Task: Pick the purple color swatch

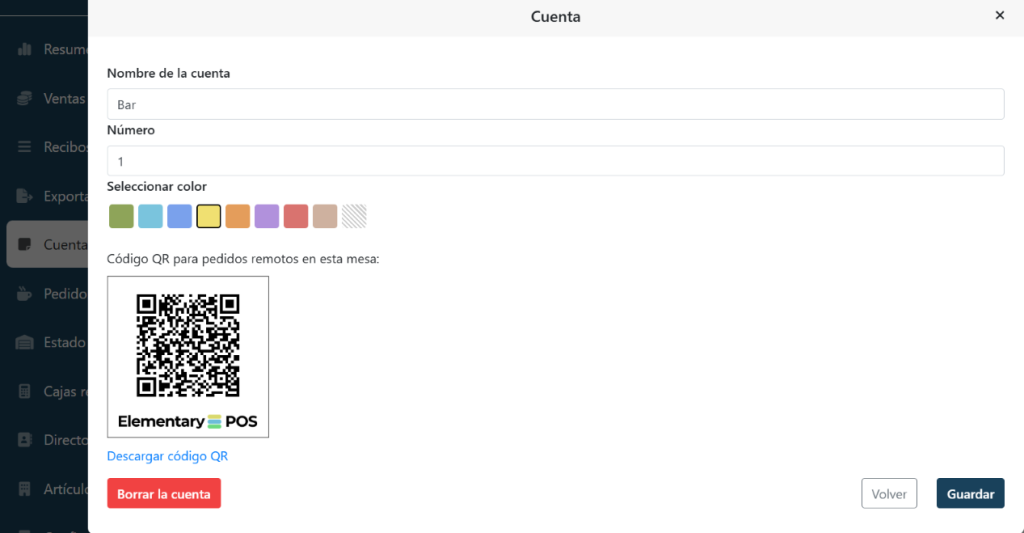Action: coord(266,216)
